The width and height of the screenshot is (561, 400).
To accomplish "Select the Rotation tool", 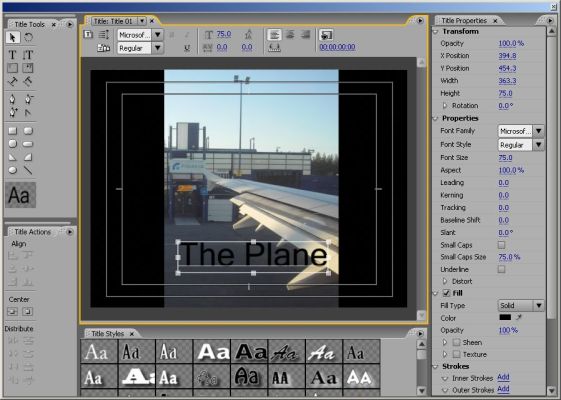I will pos(28,37).
